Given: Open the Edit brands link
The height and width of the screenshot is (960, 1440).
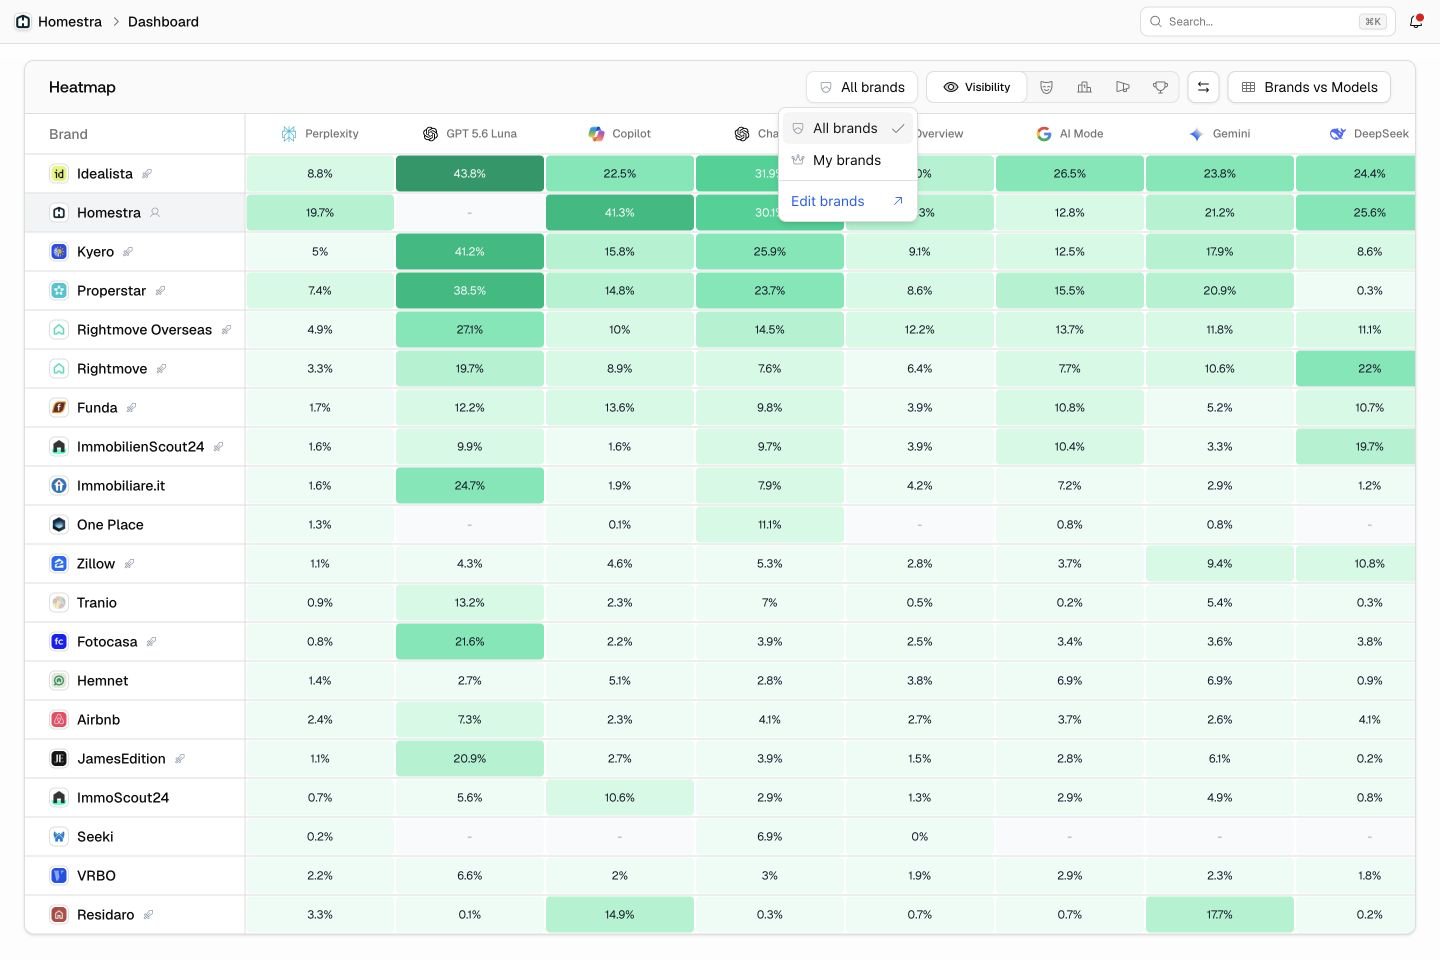Looking at the screenshot, I should (848, 201).
